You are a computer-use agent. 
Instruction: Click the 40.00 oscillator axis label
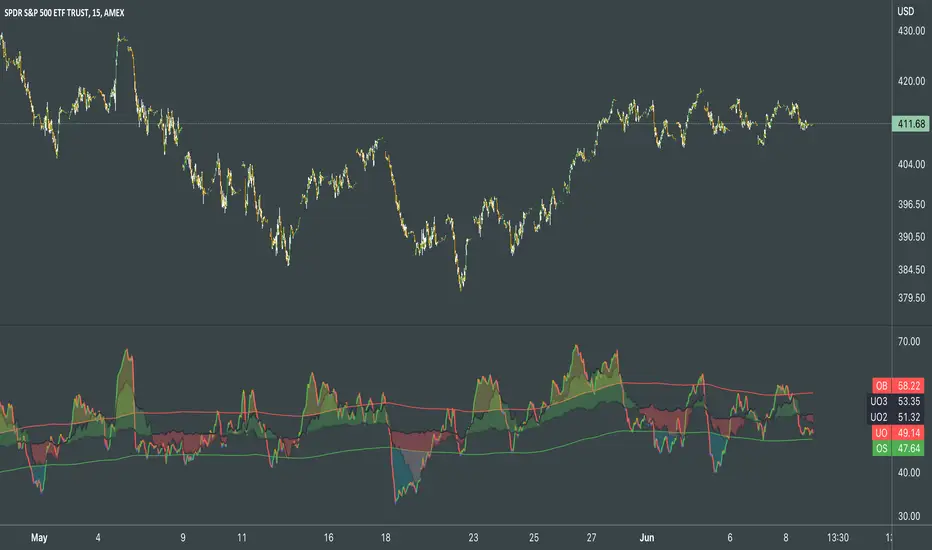click(909, 473)
